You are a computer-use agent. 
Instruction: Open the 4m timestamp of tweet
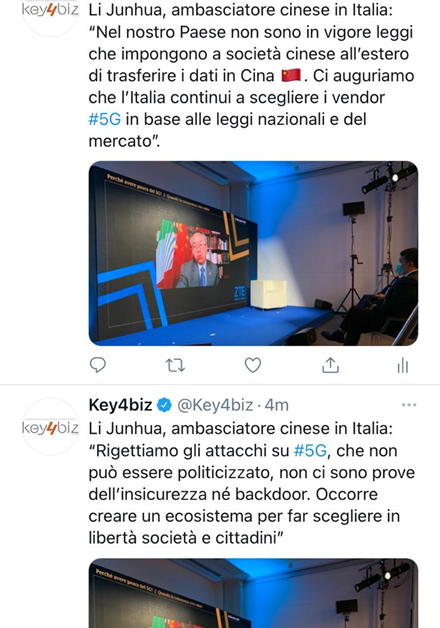coord(277,405)
